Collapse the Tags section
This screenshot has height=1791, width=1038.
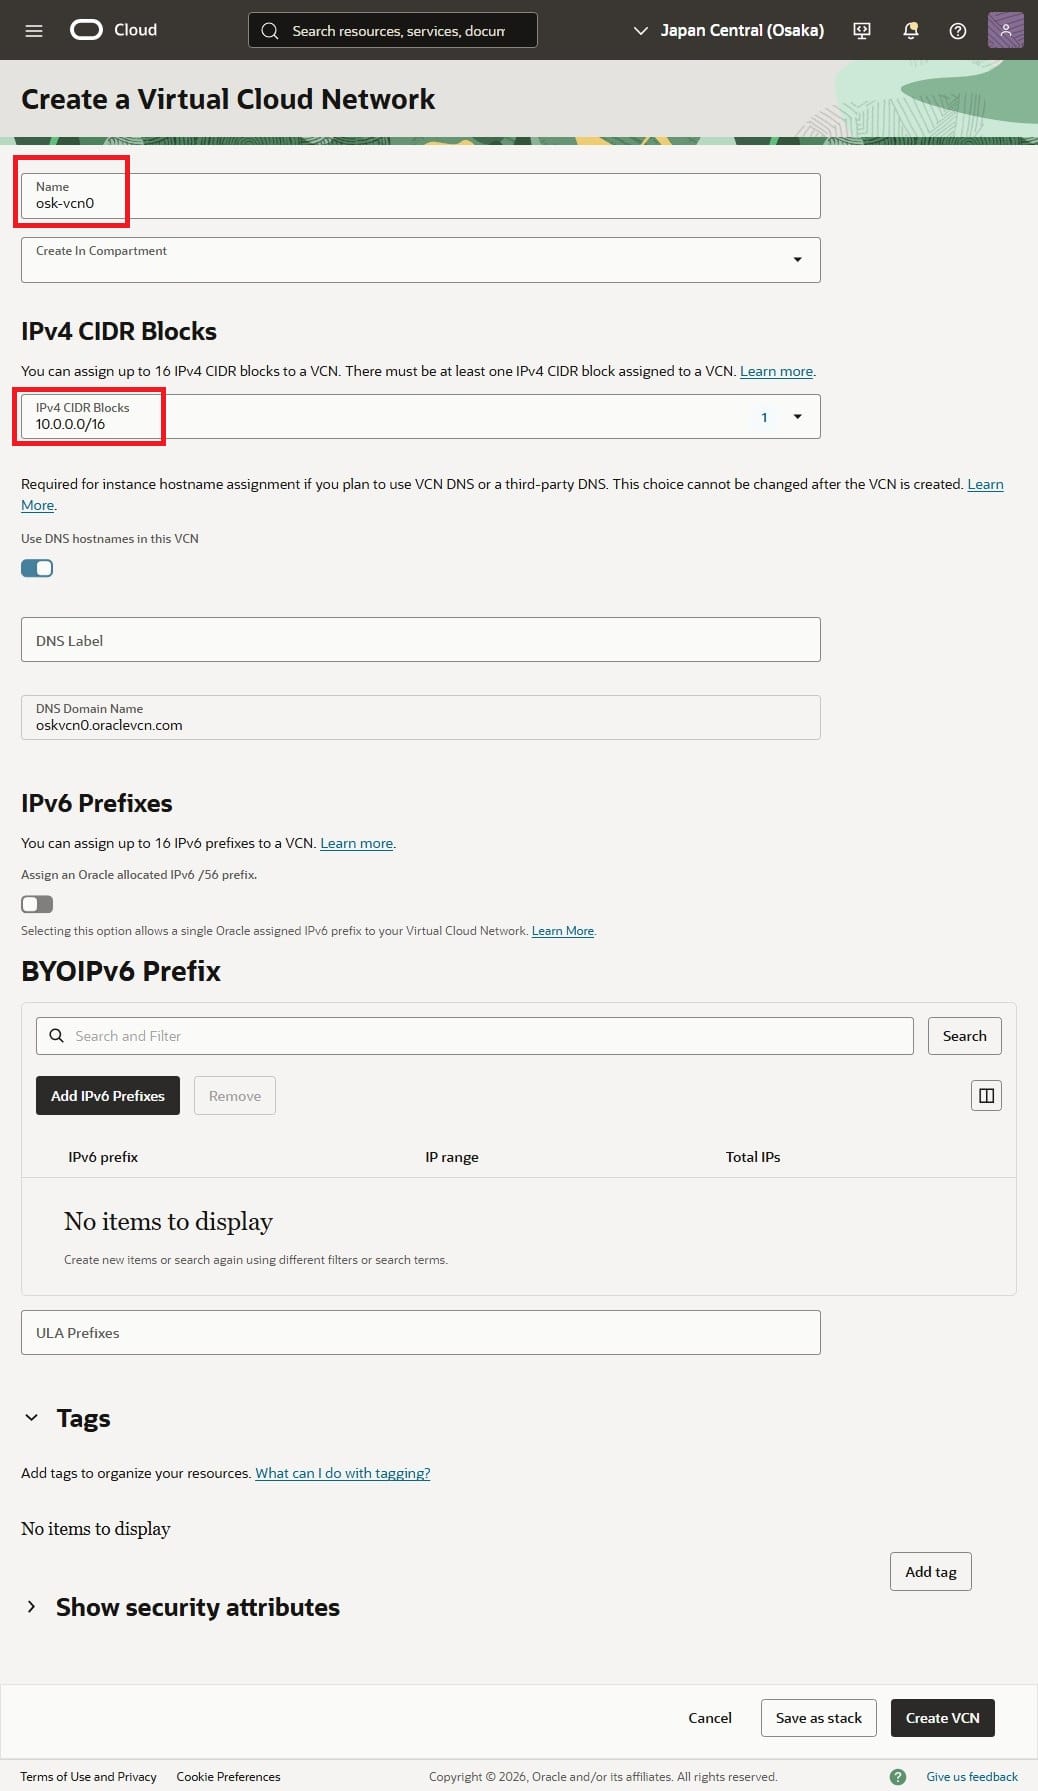pos(32,1418)
